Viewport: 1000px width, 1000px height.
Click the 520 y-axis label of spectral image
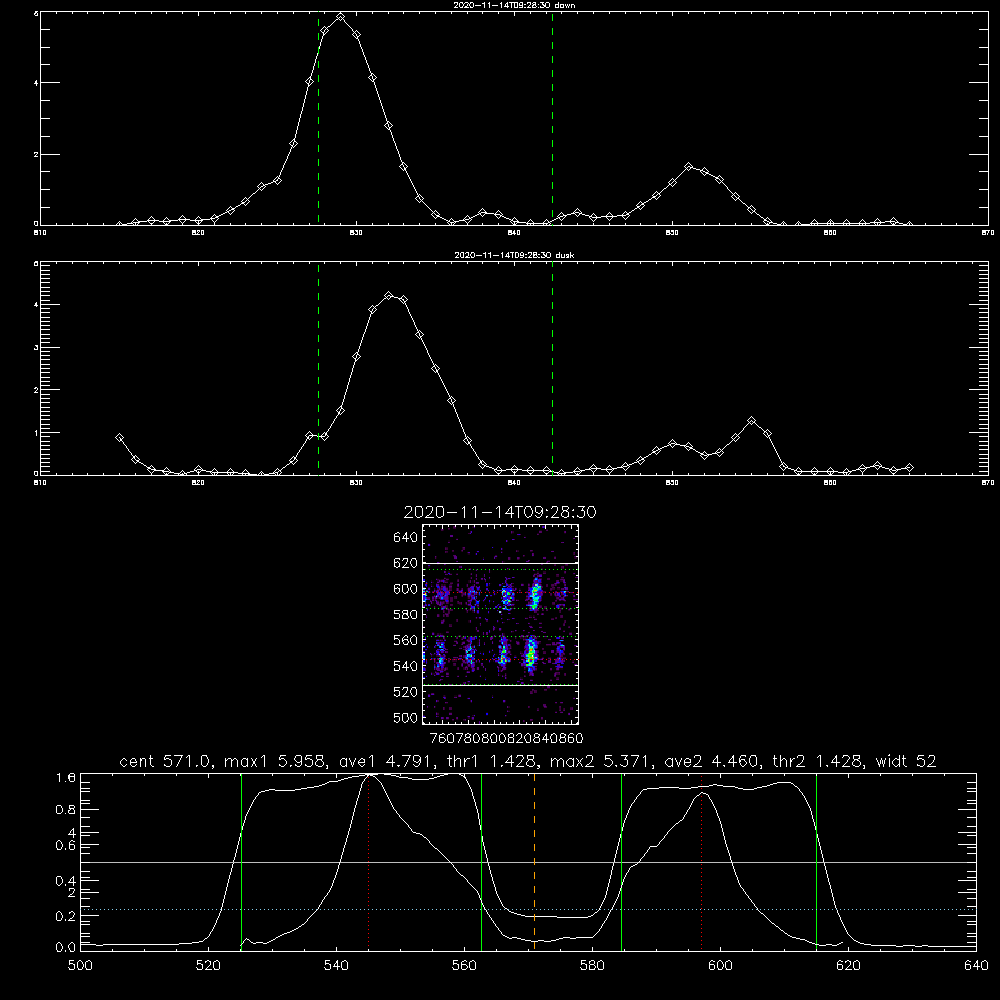(x=405, y=692)
